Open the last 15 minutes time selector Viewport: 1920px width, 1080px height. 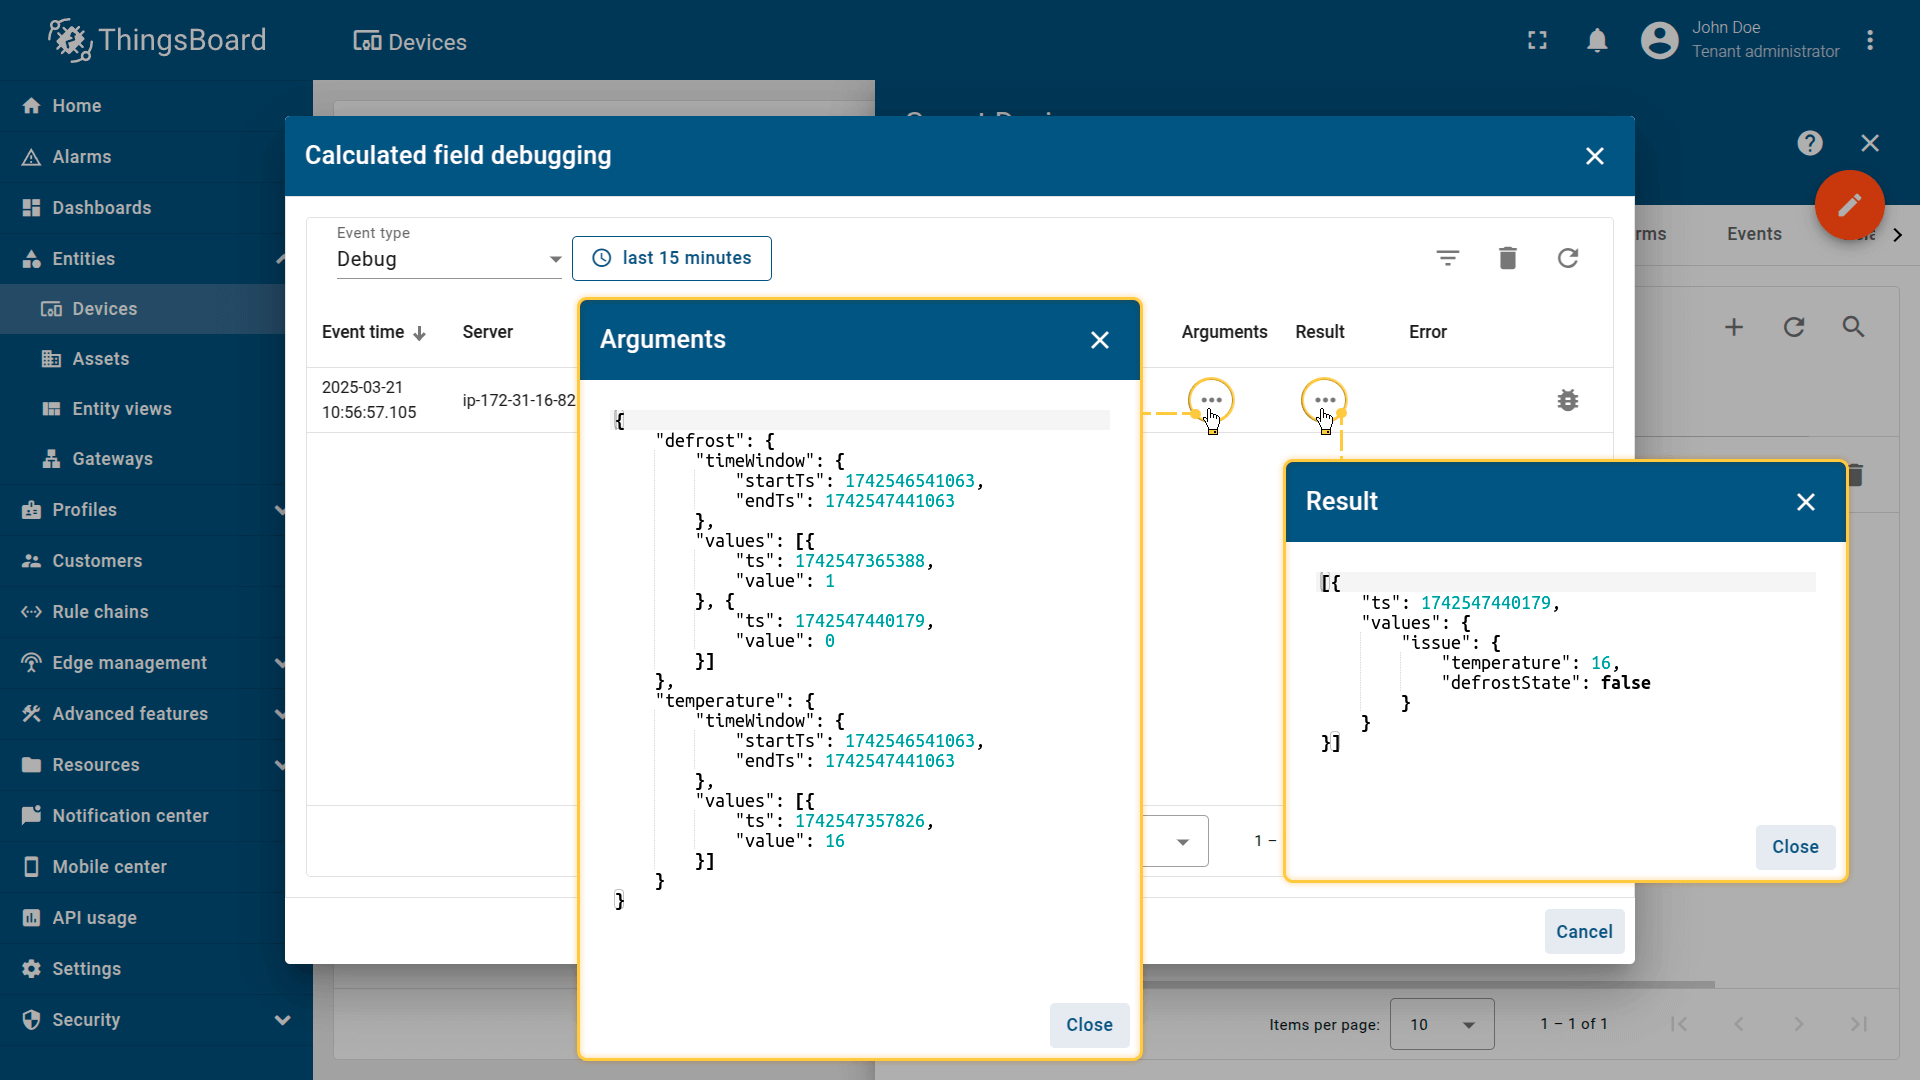coord(671,258)
